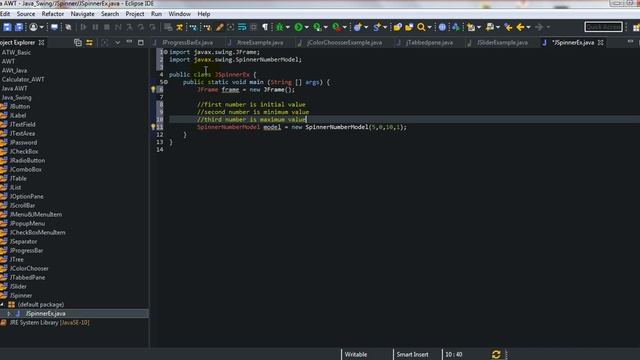Click the Save All toolbar icon
Screen dimensions: 640x360
pyautogui.click(x=19, y=27)
